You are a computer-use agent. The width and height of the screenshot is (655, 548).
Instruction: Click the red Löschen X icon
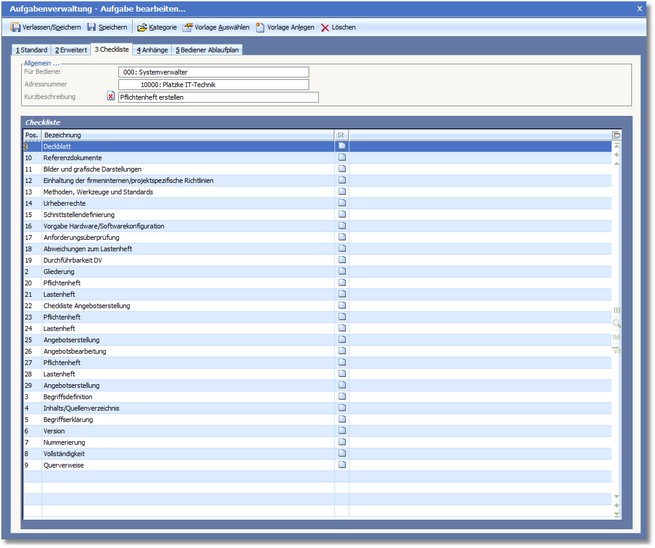[325, 27]
